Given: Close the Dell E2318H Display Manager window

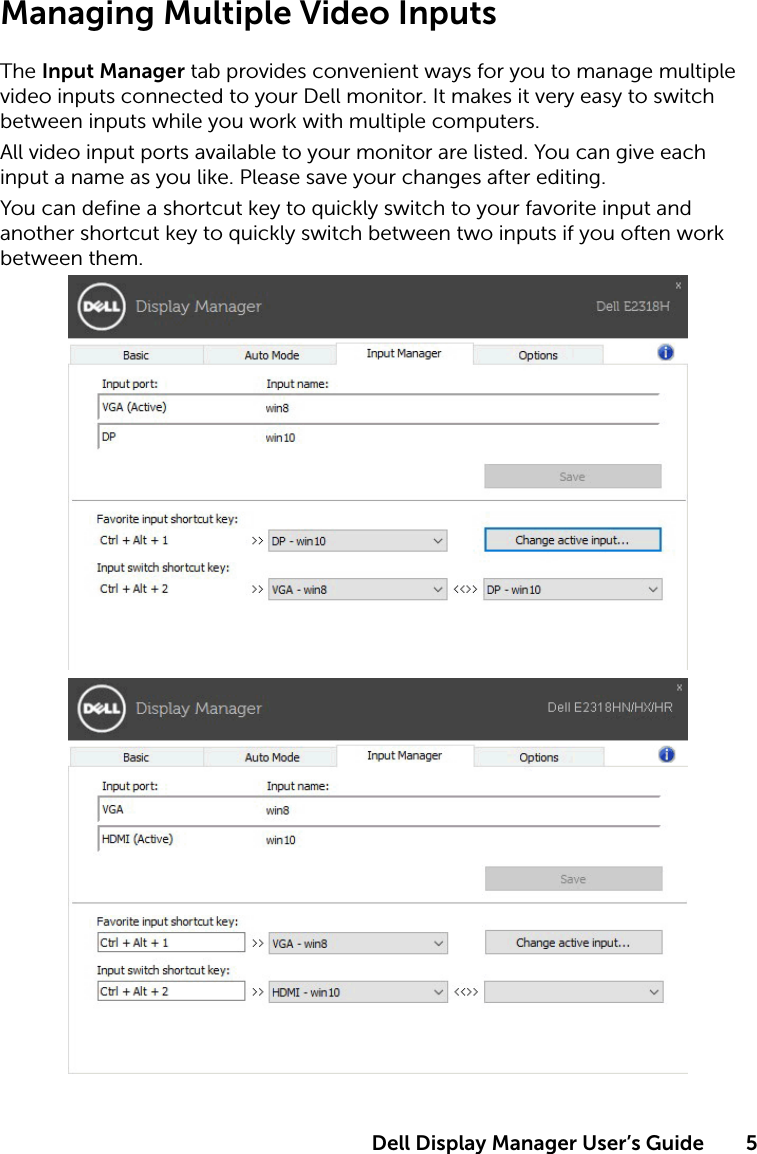Looking at the screenshot, I should (x=678, y=285).
